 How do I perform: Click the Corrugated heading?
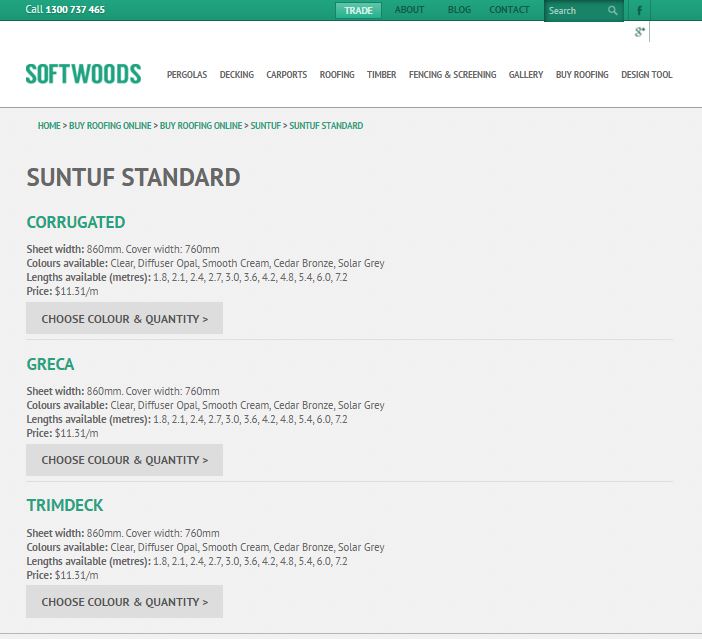pos(76,222)
